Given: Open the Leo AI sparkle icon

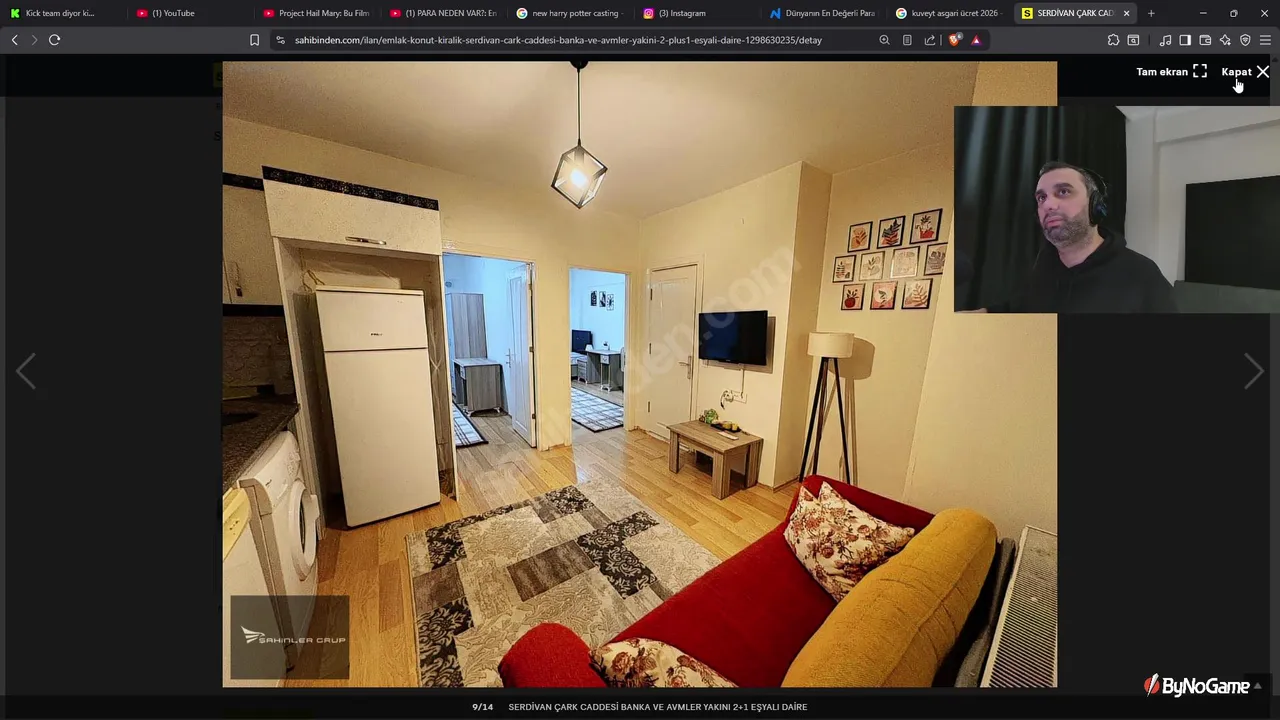Looking at the screenshot, I should [x=1225, y=40].
